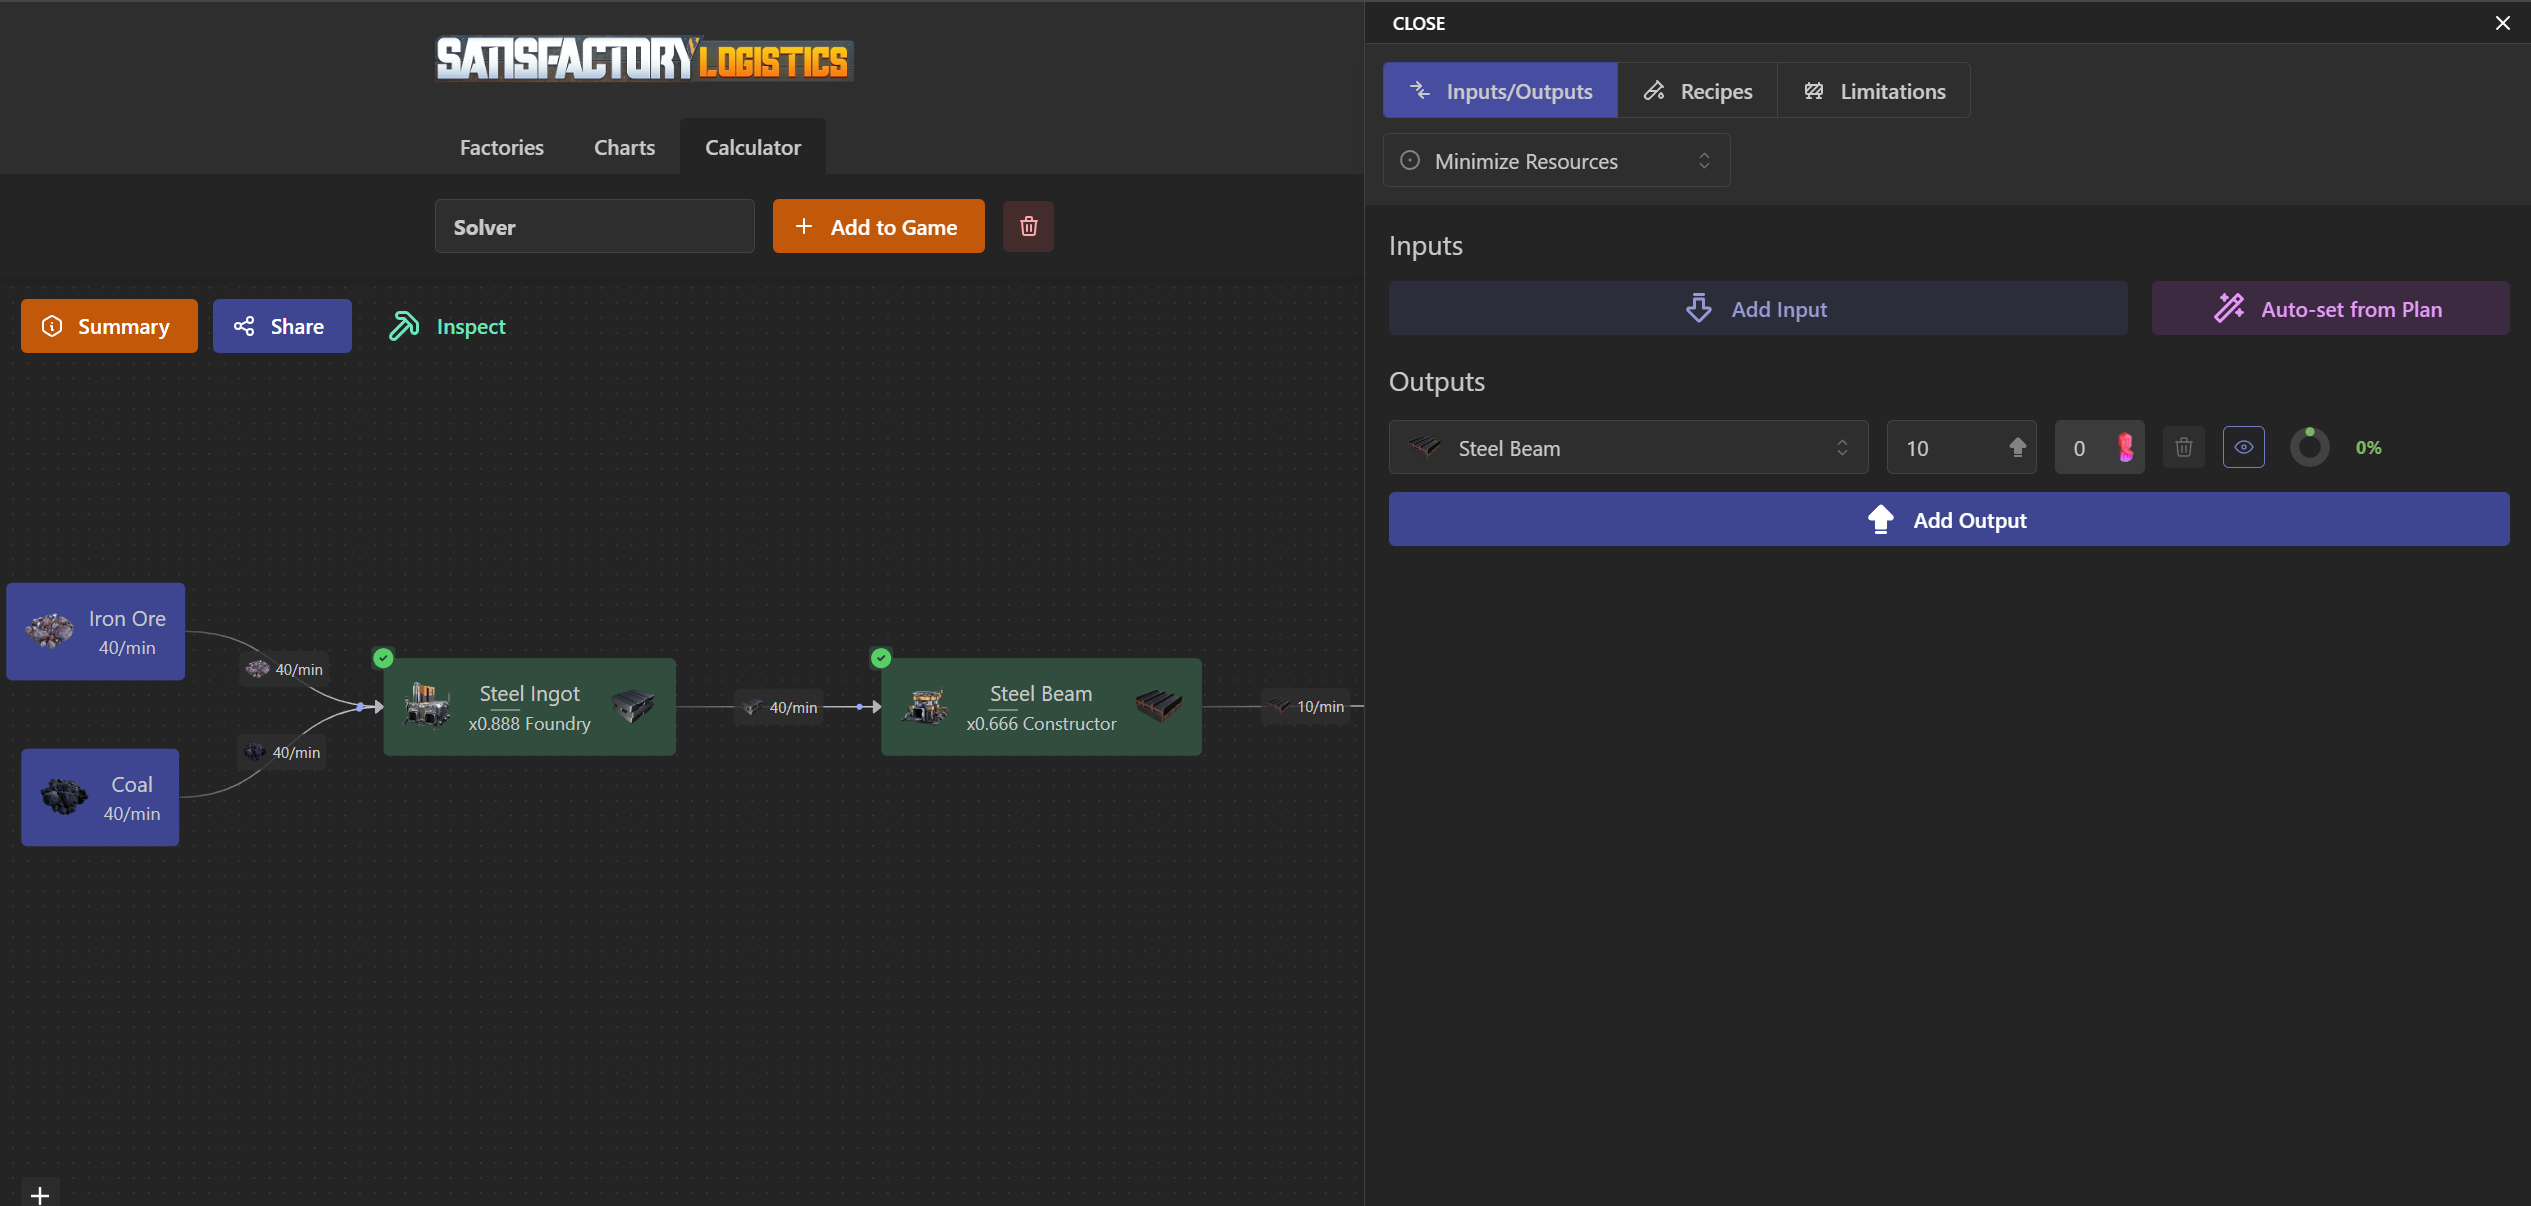Click the circular 0% progress indicator
The width and height of the screenshot is (2531, 1206).
tap(2309, 447)
